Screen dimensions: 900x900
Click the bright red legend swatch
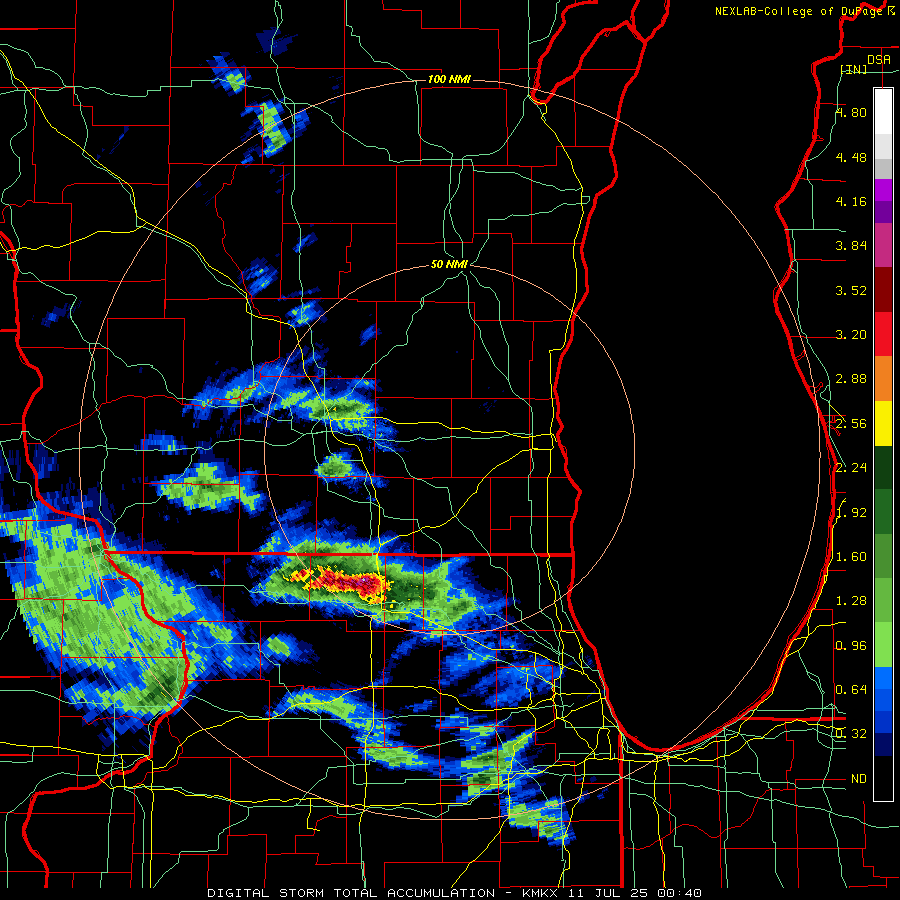883,334
